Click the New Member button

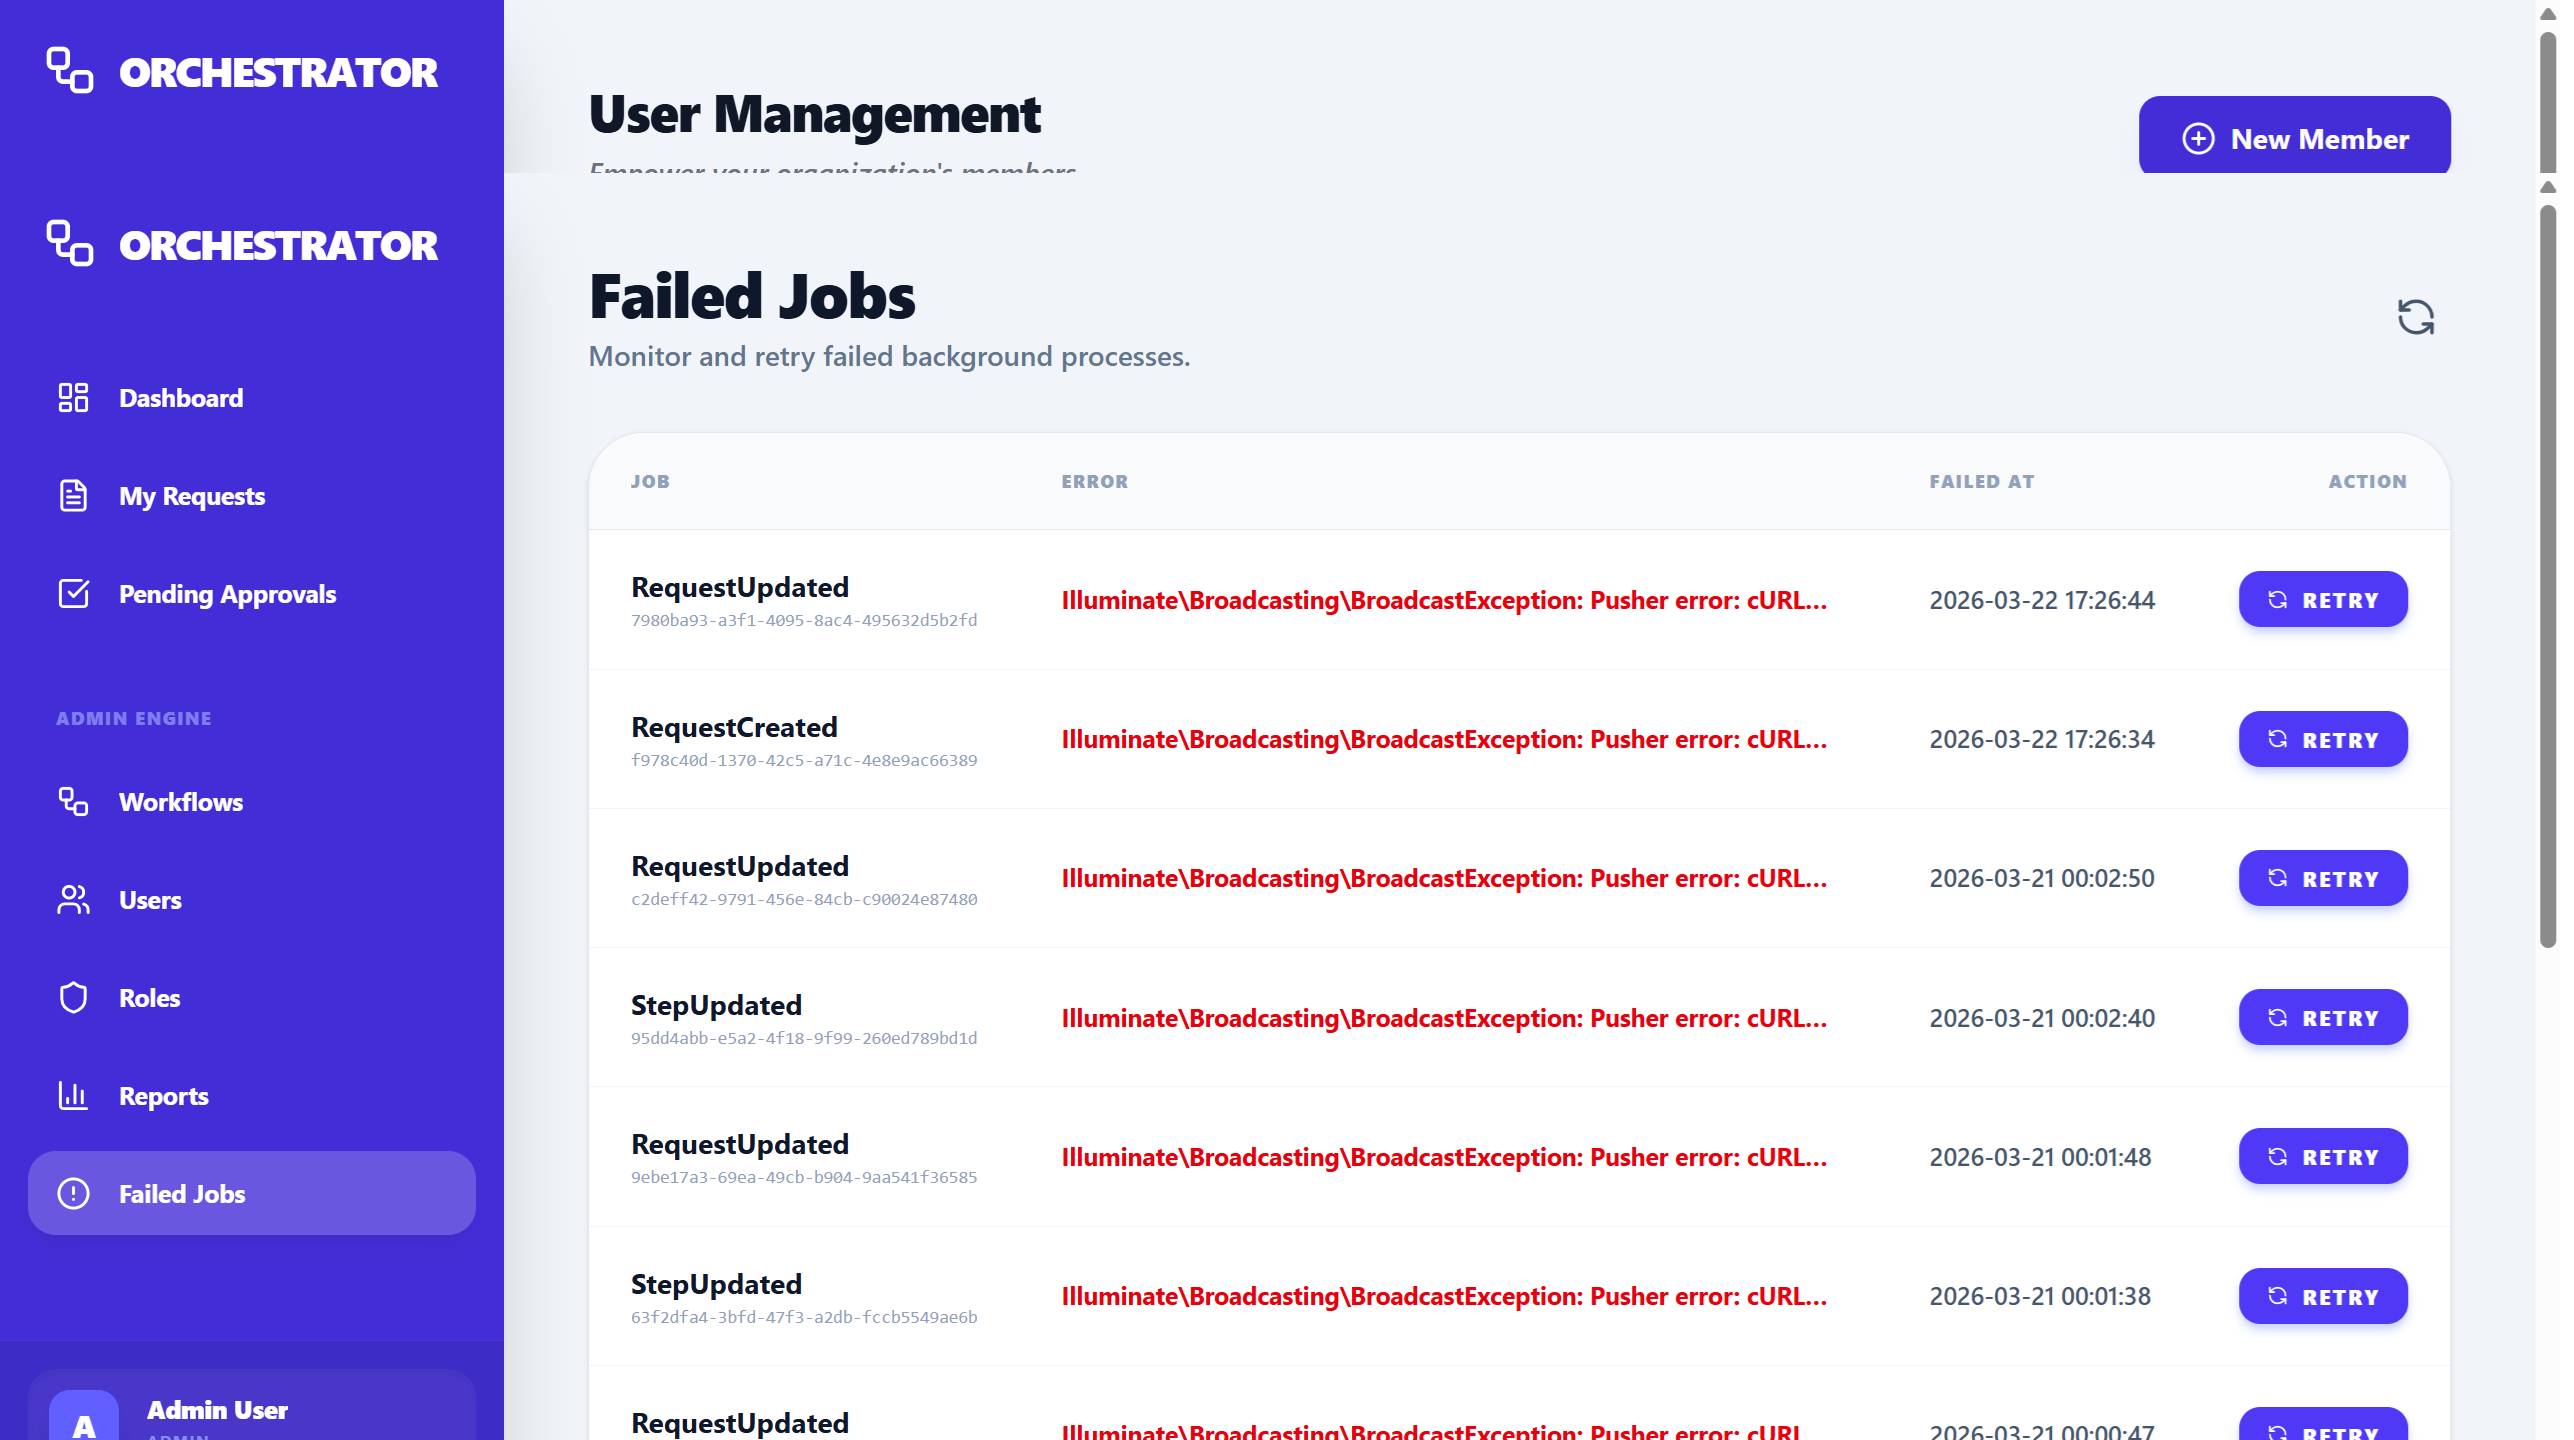pyautogui.click(x=2294, y=137)
